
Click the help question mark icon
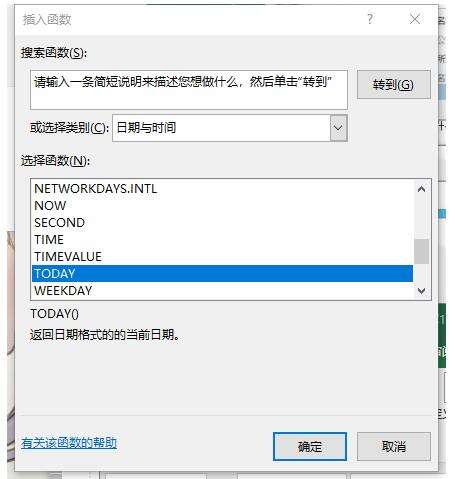coord(370,19)
